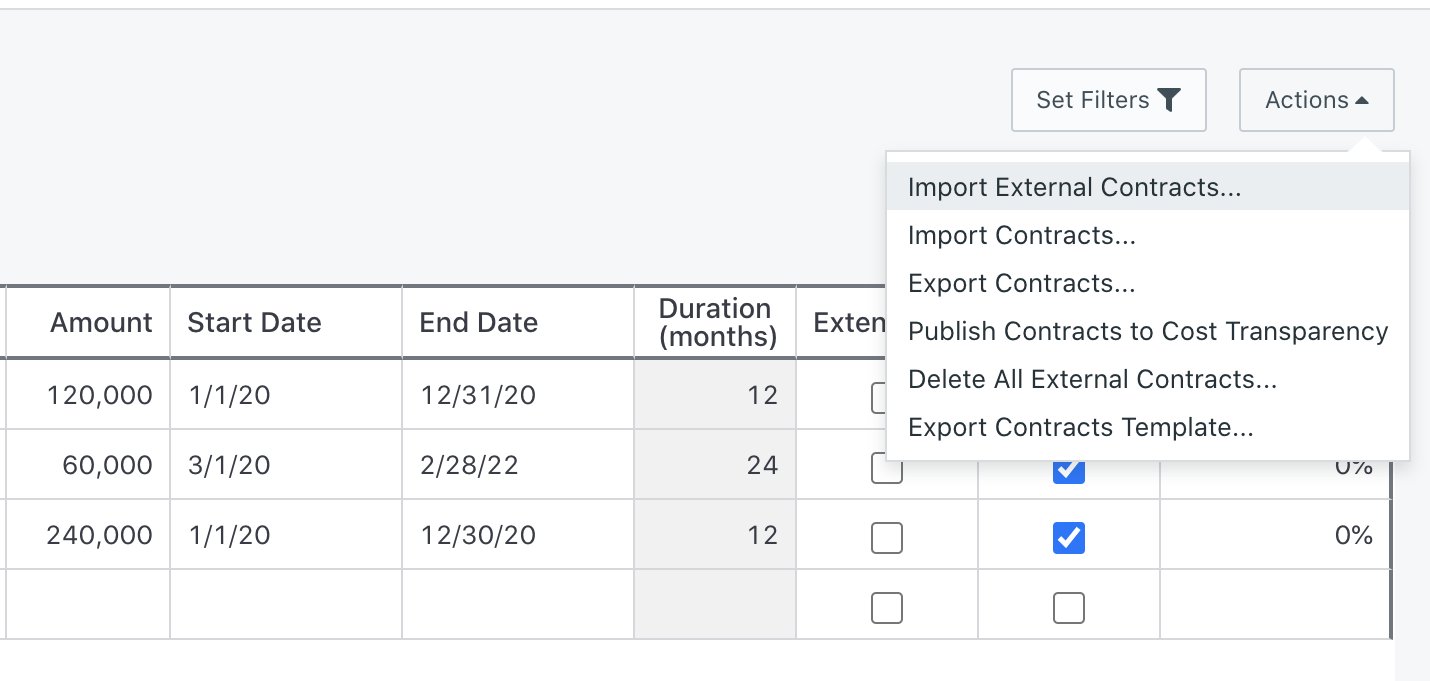Toggle the checked checkbox in 240,000 row
This screenshot has width=1430, height=681.
tap(1069, 538)
